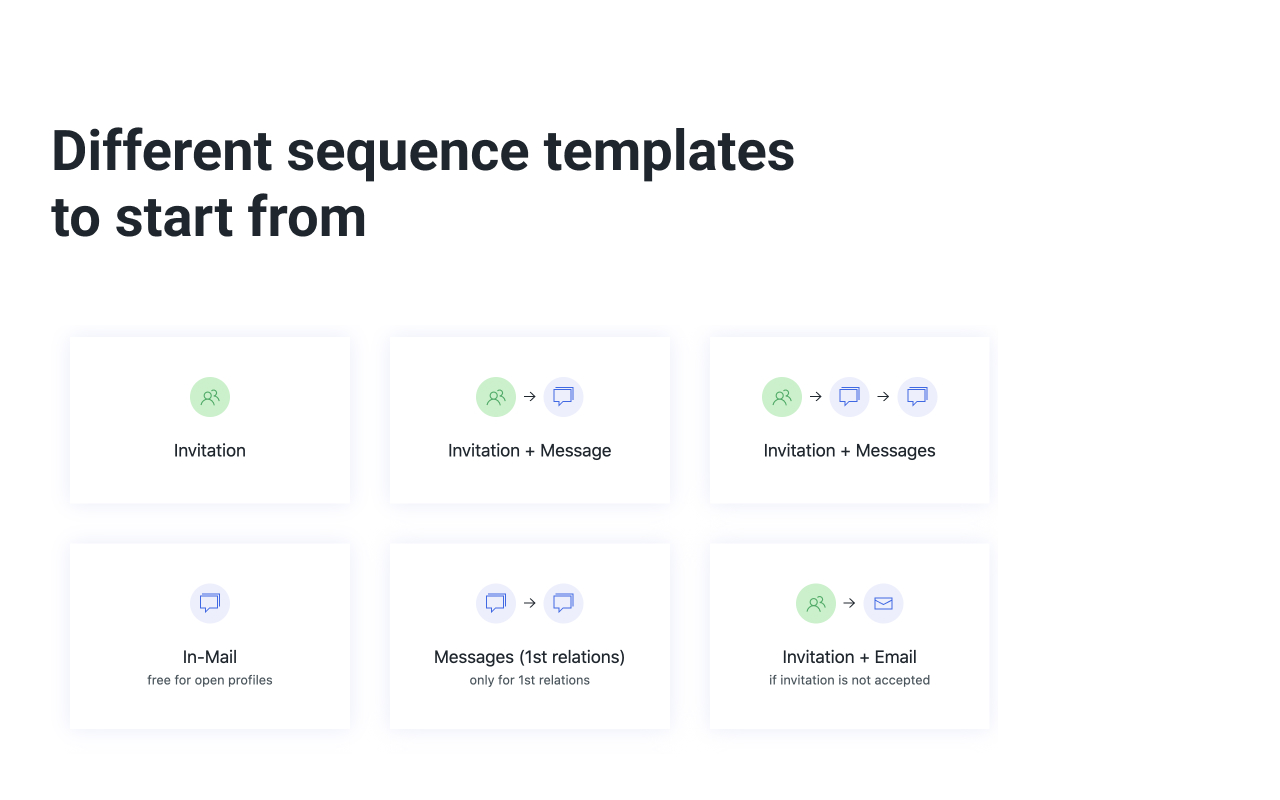Screen dimensions: 1280x800
Task: Click the green people icon in Invitation card
Action: pyautogui.click(x=210, y=397)
